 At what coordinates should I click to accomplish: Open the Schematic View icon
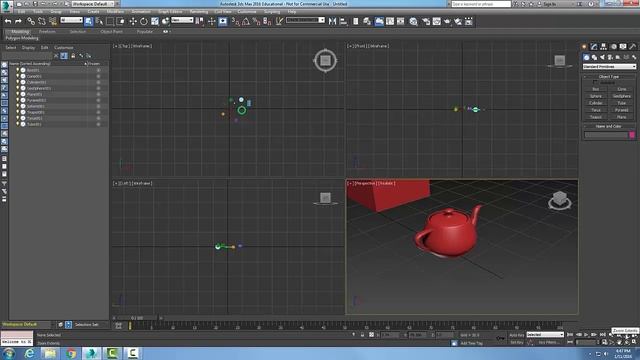point(400,21)
